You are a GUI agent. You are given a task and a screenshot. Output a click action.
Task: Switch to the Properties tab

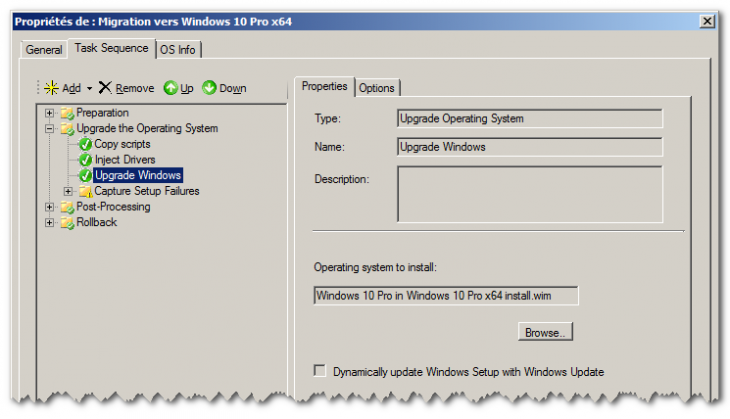(x=324, y=86)
